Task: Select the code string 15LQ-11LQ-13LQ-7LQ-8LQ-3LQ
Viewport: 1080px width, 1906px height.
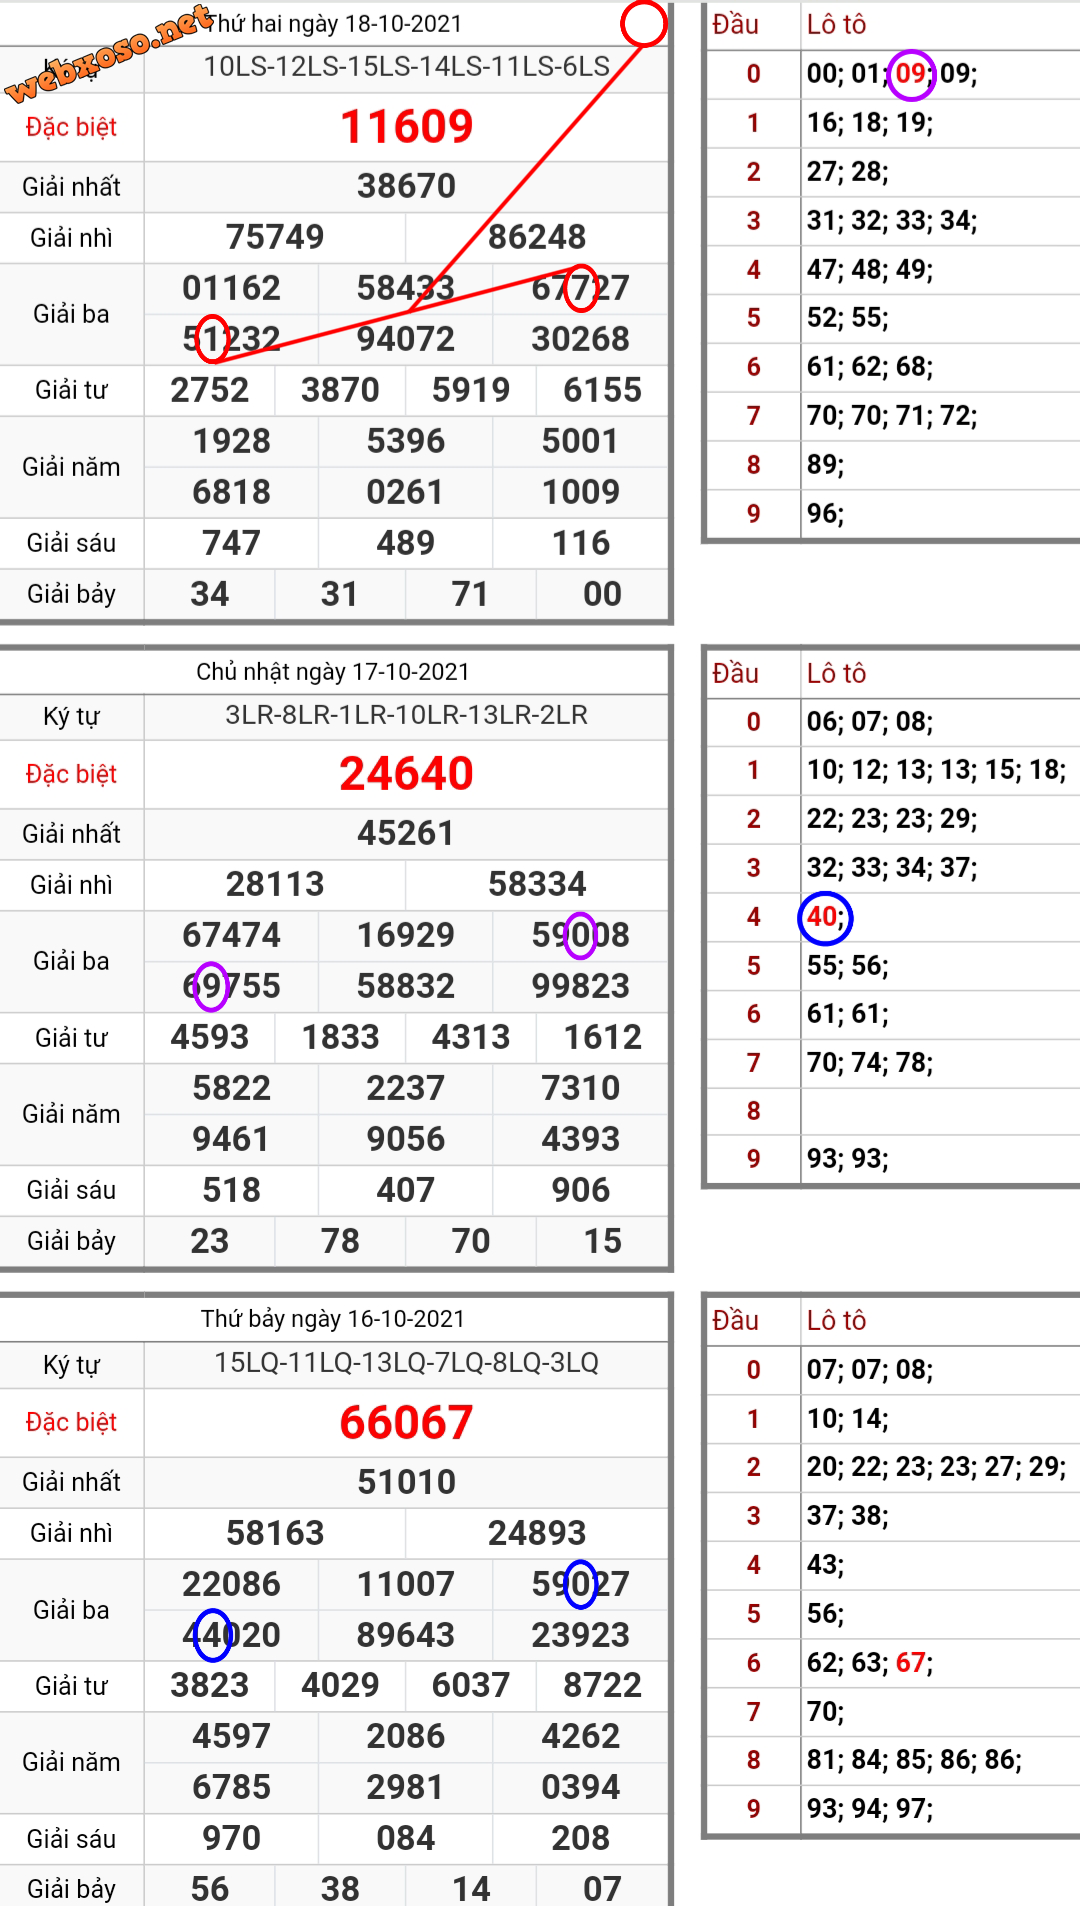Action: (406, 1363)
